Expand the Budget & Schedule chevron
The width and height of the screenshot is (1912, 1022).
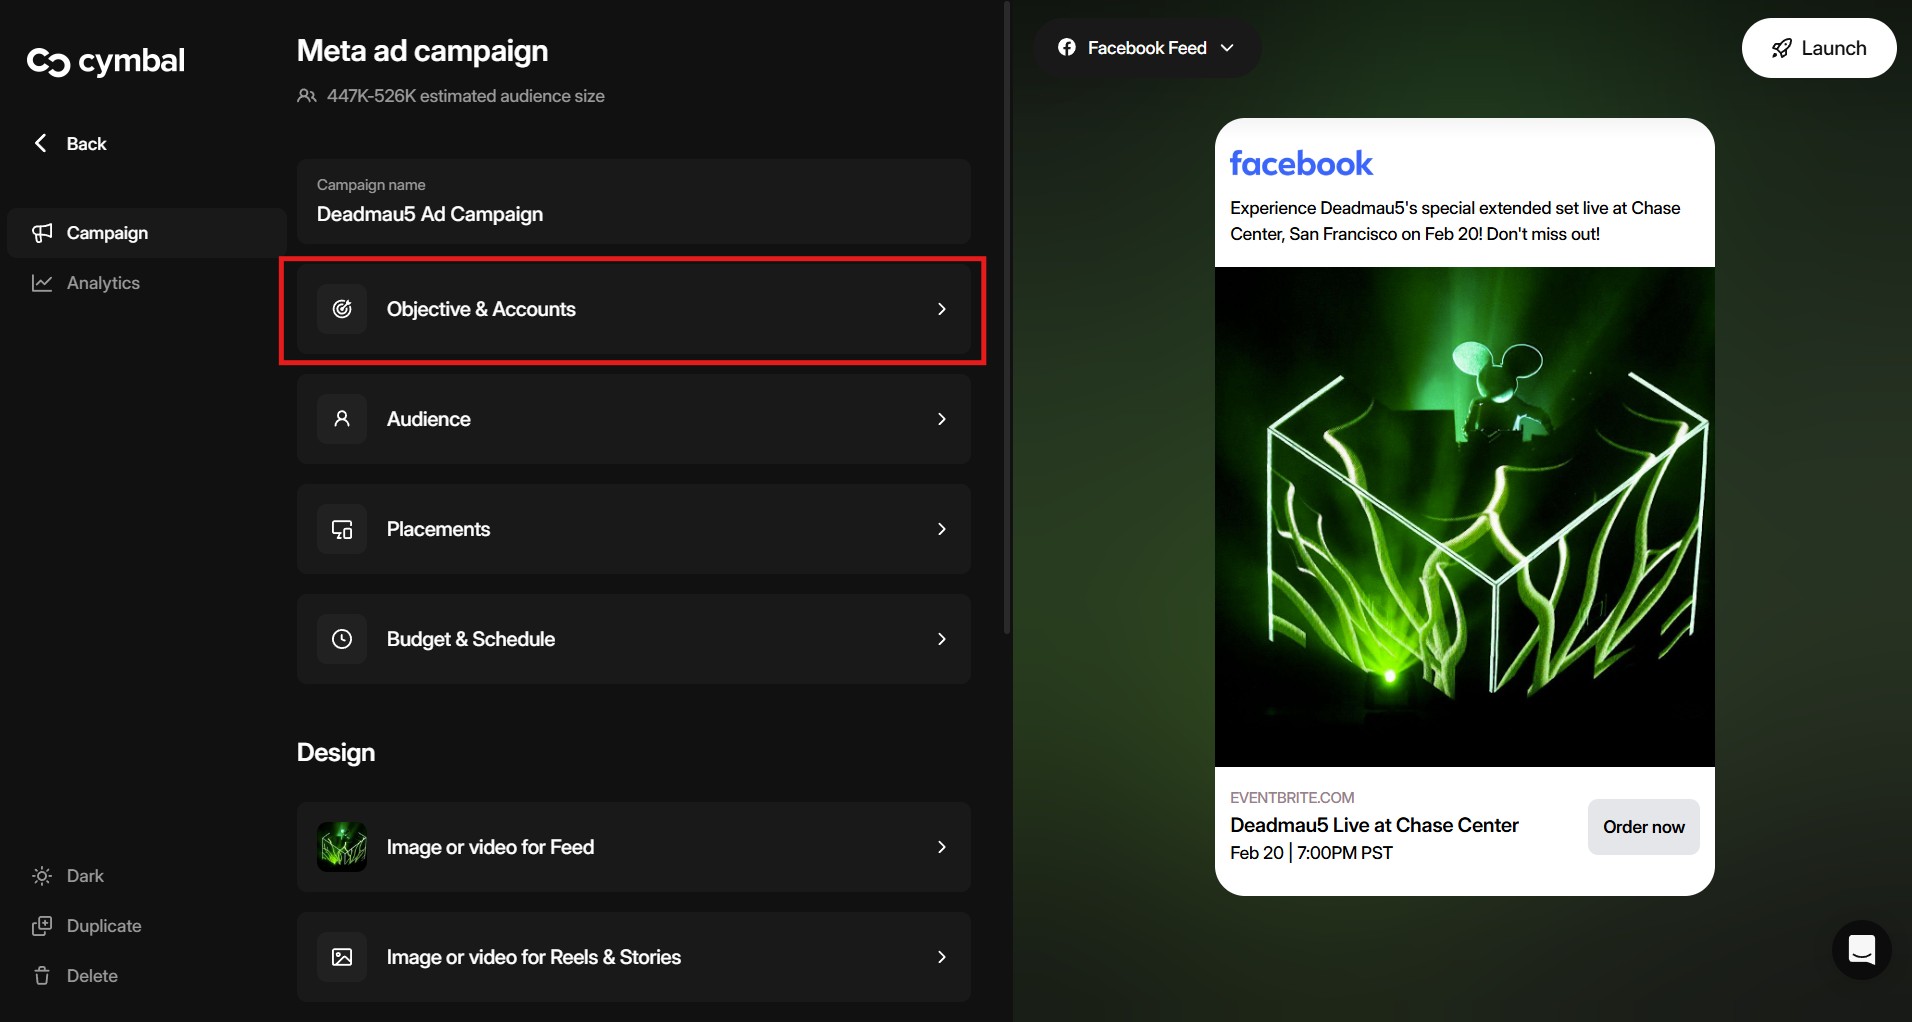point(941,639)
